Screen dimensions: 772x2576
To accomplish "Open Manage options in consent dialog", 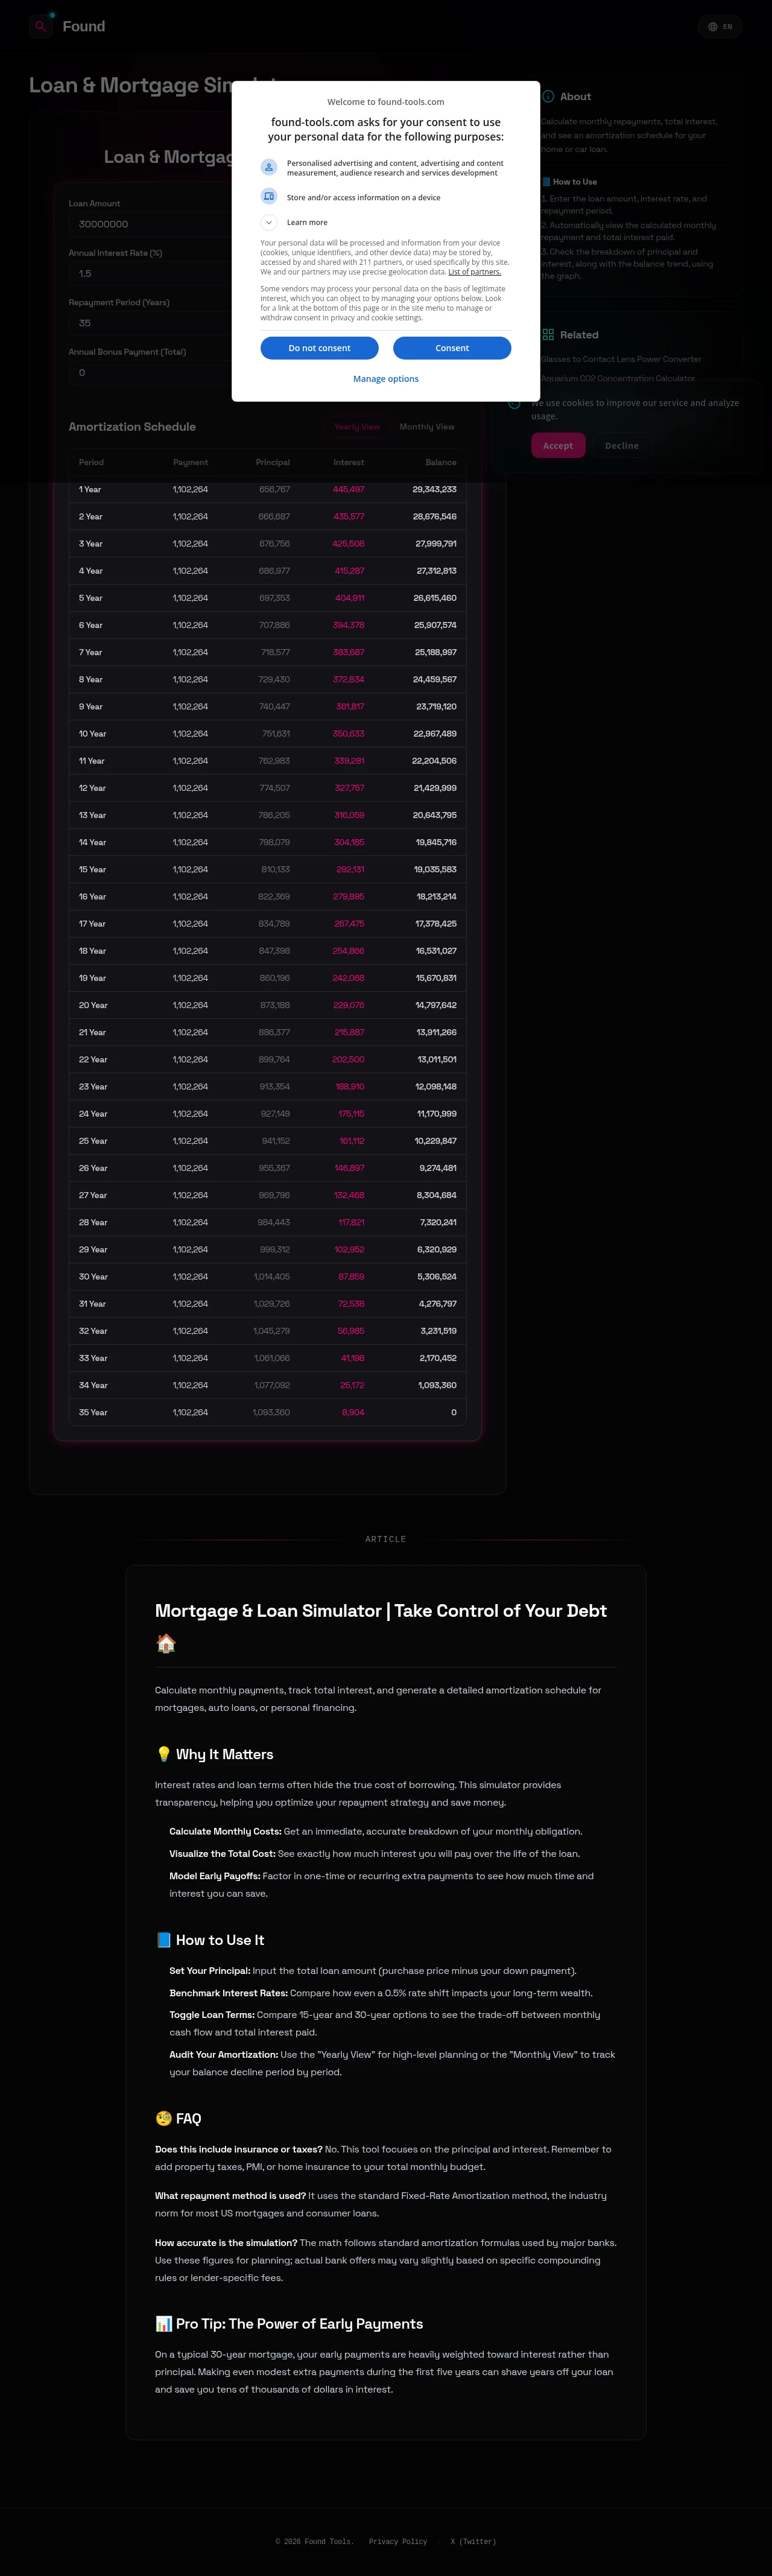I will [385, 379].
